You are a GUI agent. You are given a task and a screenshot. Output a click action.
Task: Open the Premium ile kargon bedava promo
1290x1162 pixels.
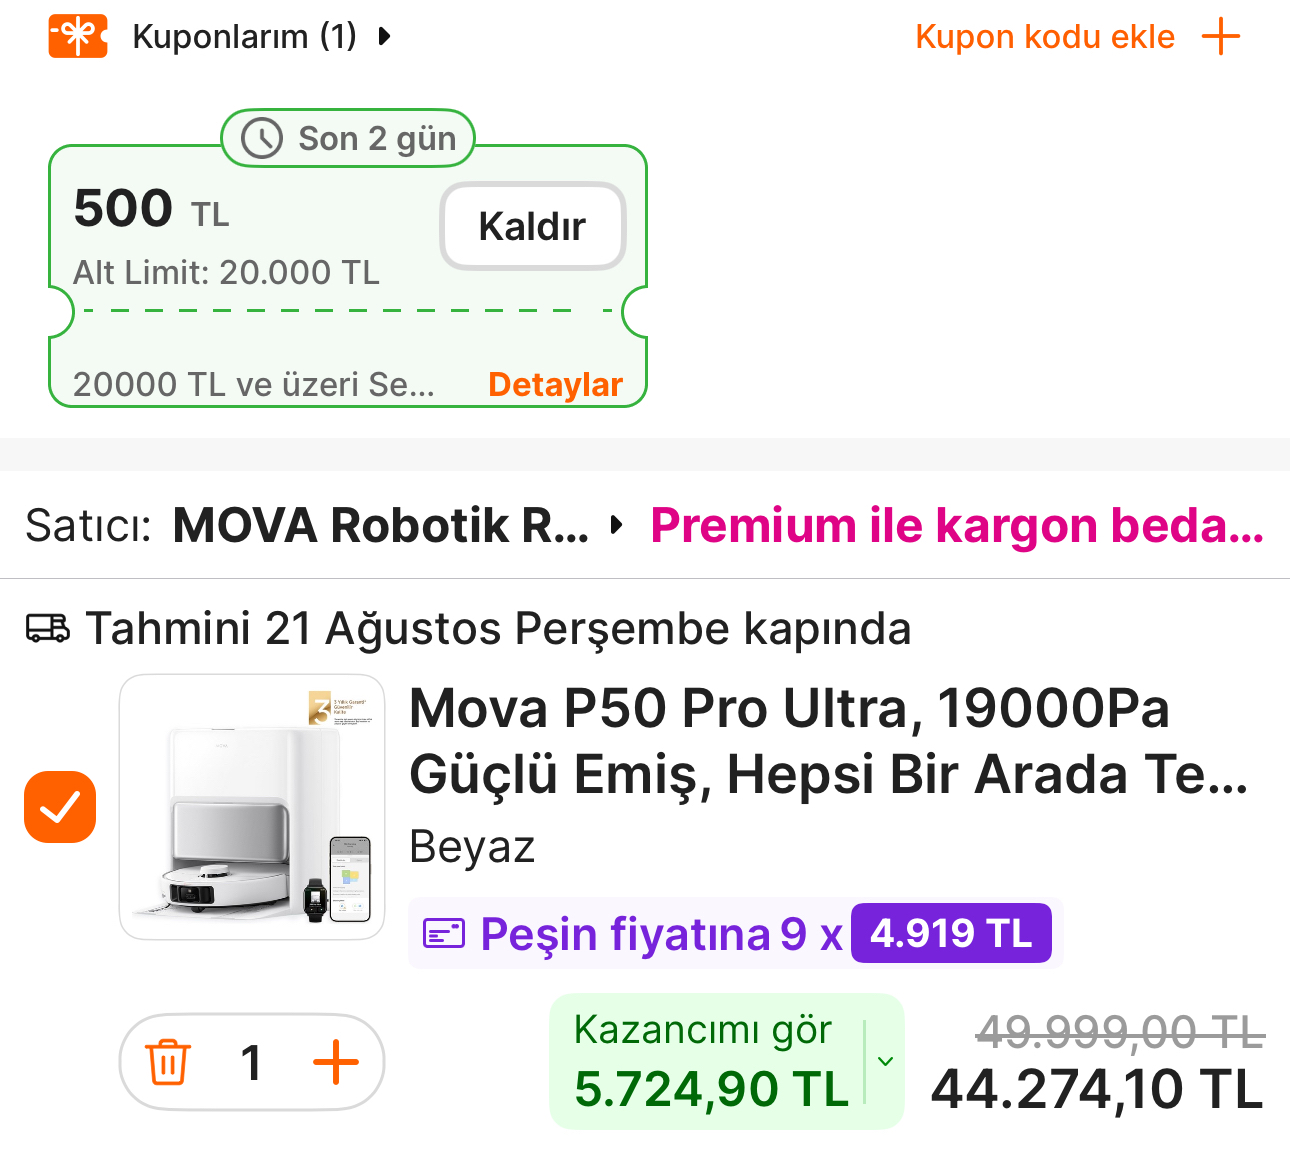tap(957, 525)
